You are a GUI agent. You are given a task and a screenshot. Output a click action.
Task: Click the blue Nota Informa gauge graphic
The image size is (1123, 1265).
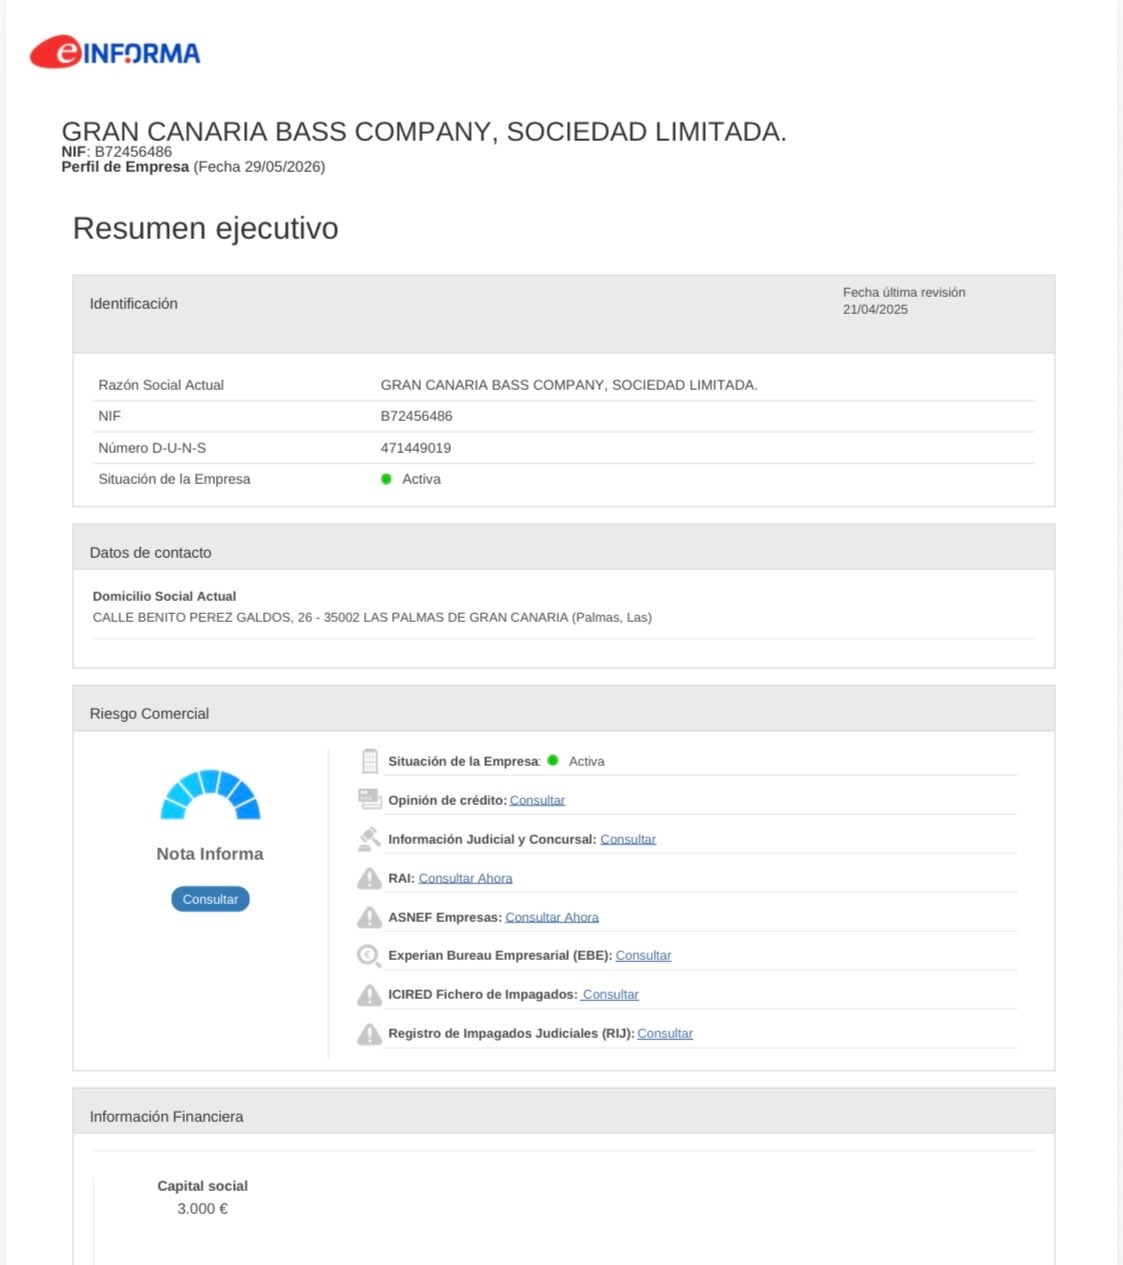click(210, 795)
